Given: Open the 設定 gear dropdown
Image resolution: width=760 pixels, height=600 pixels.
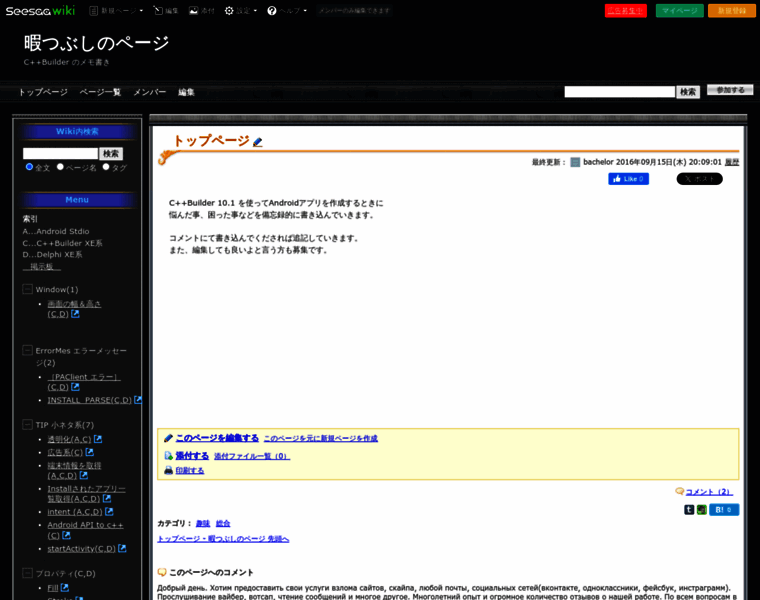Looking at the screenshot, I should (x=240, y=11).
